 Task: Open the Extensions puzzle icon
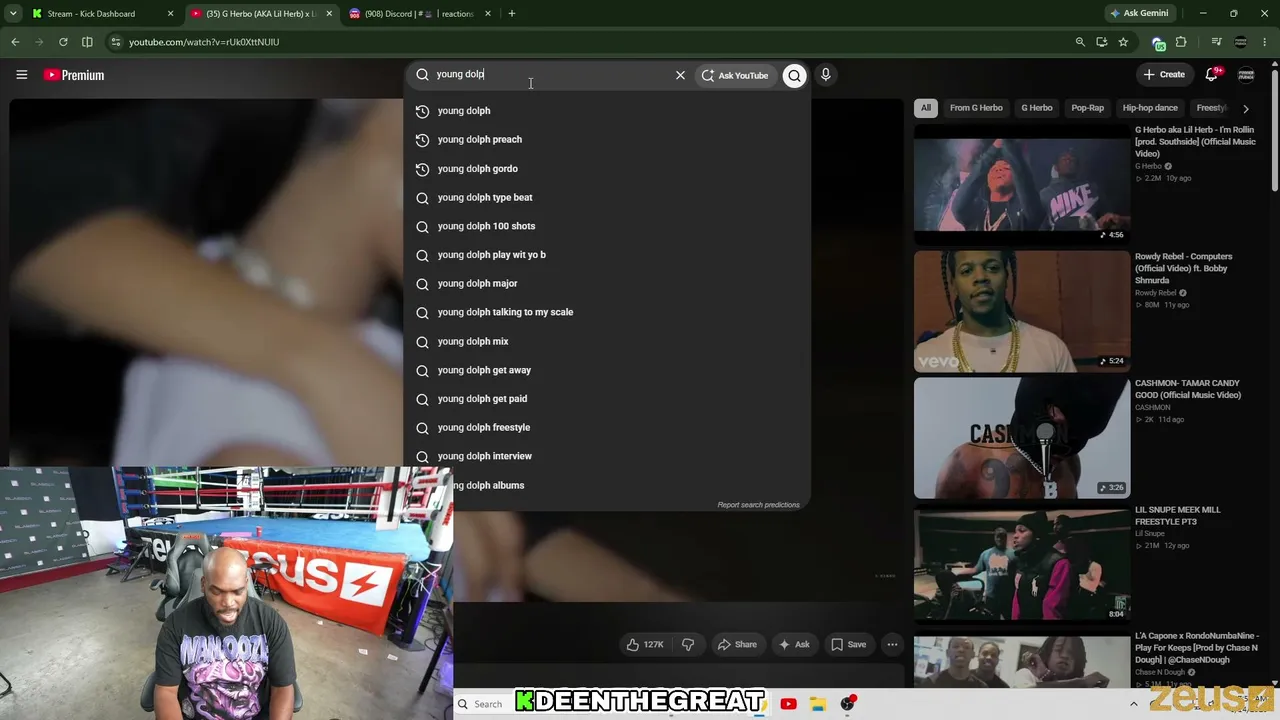coord(1181,42)
